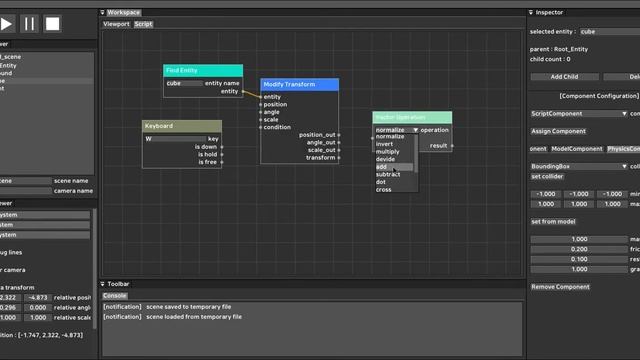
Task: Edit the camera name field
Action: coord(26,191)
